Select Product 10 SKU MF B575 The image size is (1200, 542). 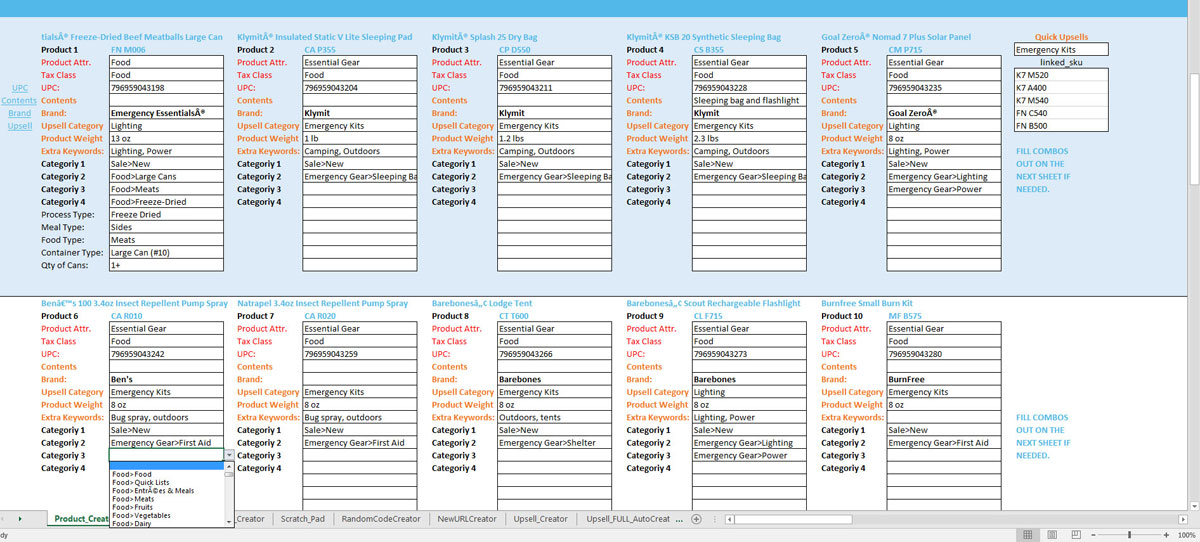[x=944, y=316]
